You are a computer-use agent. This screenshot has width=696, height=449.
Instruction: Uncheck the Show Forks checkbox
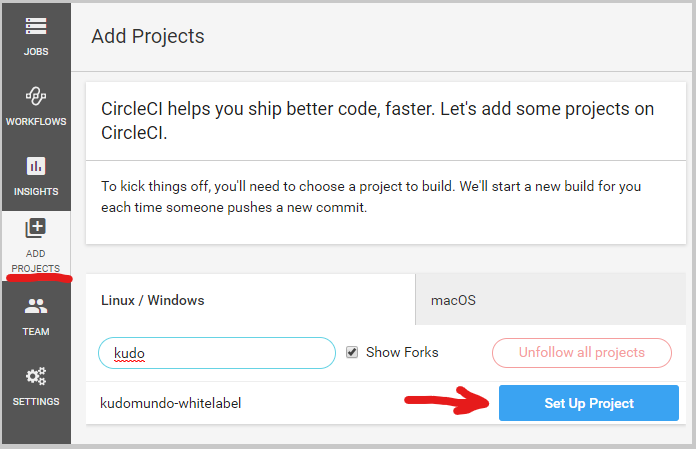[x=352, y=352]
